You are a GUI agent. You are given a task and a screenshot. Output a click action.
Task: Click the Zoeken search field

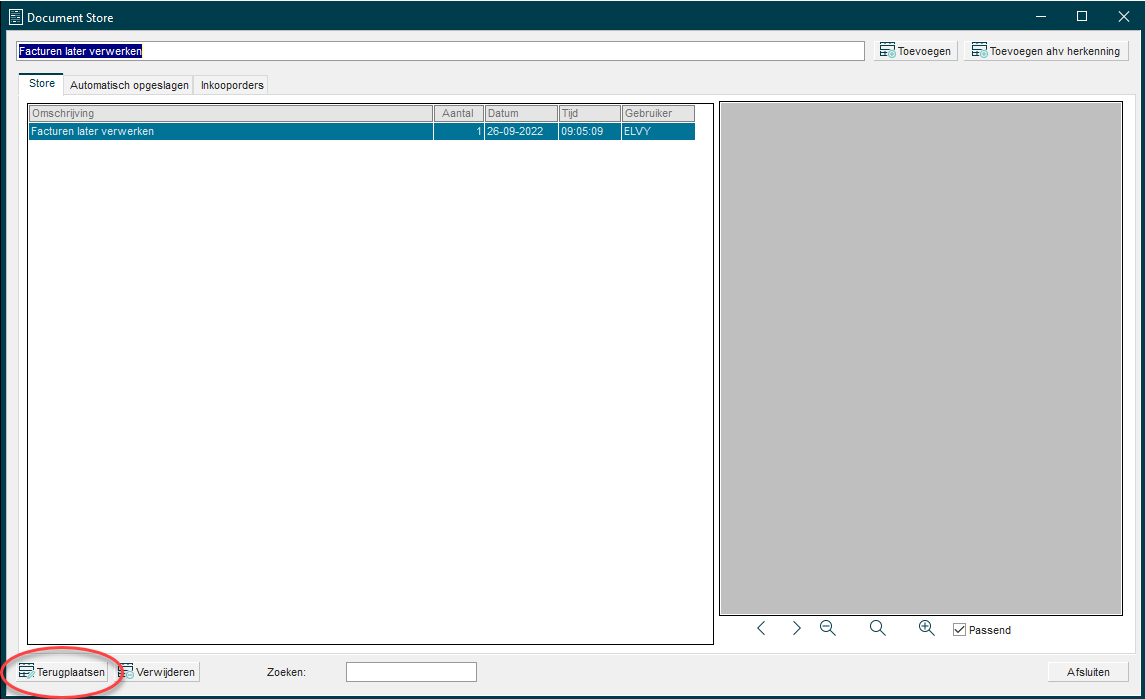click(x=411, y=672)
